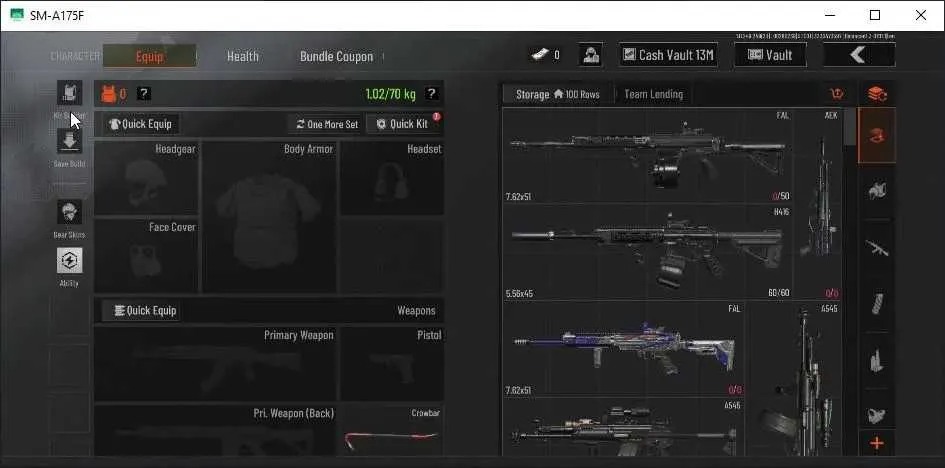Select the empty Headgear slot
945x468 pixels.
[x=146, y=178]
